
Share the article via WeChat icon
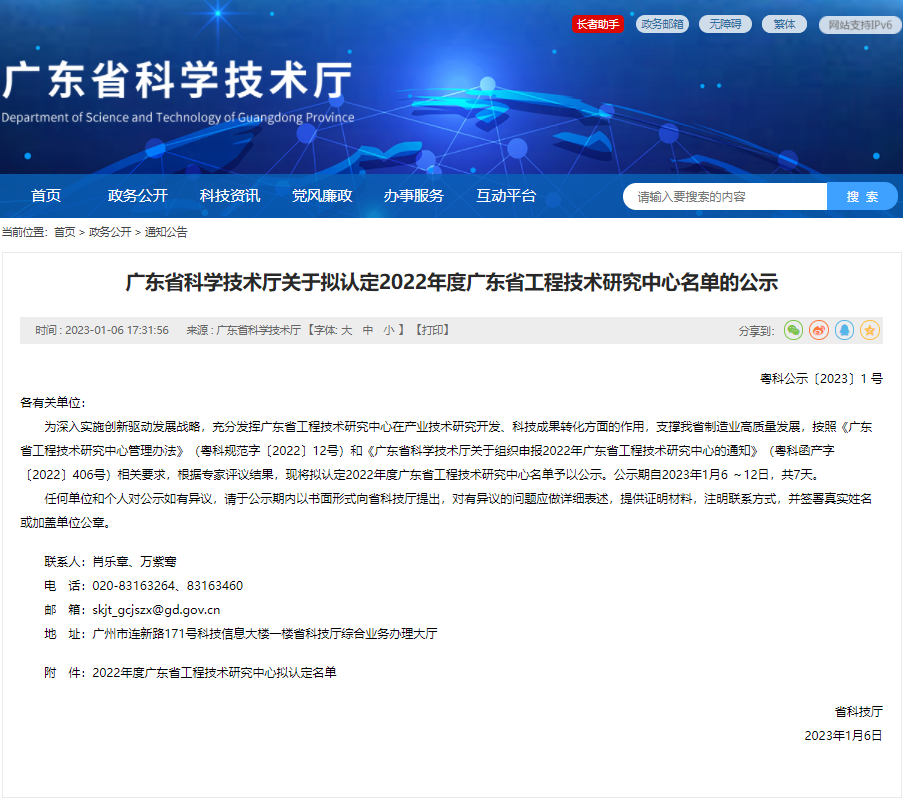tap(793, 329)
